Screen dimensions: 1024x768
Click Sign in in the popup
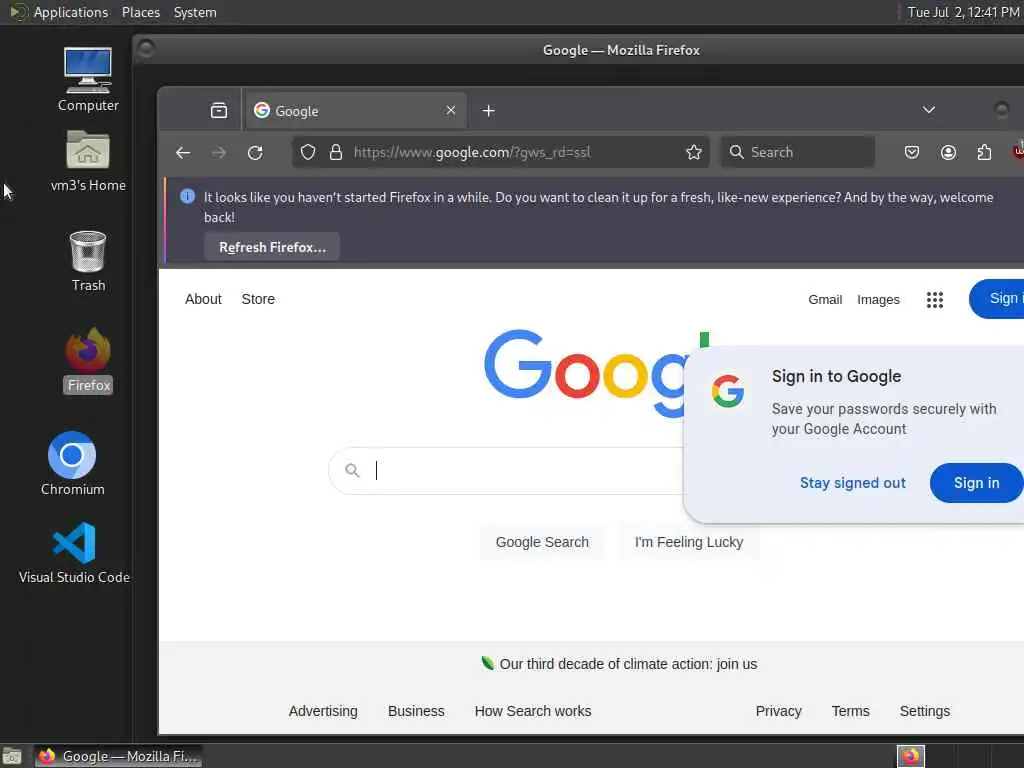point(976,483)
